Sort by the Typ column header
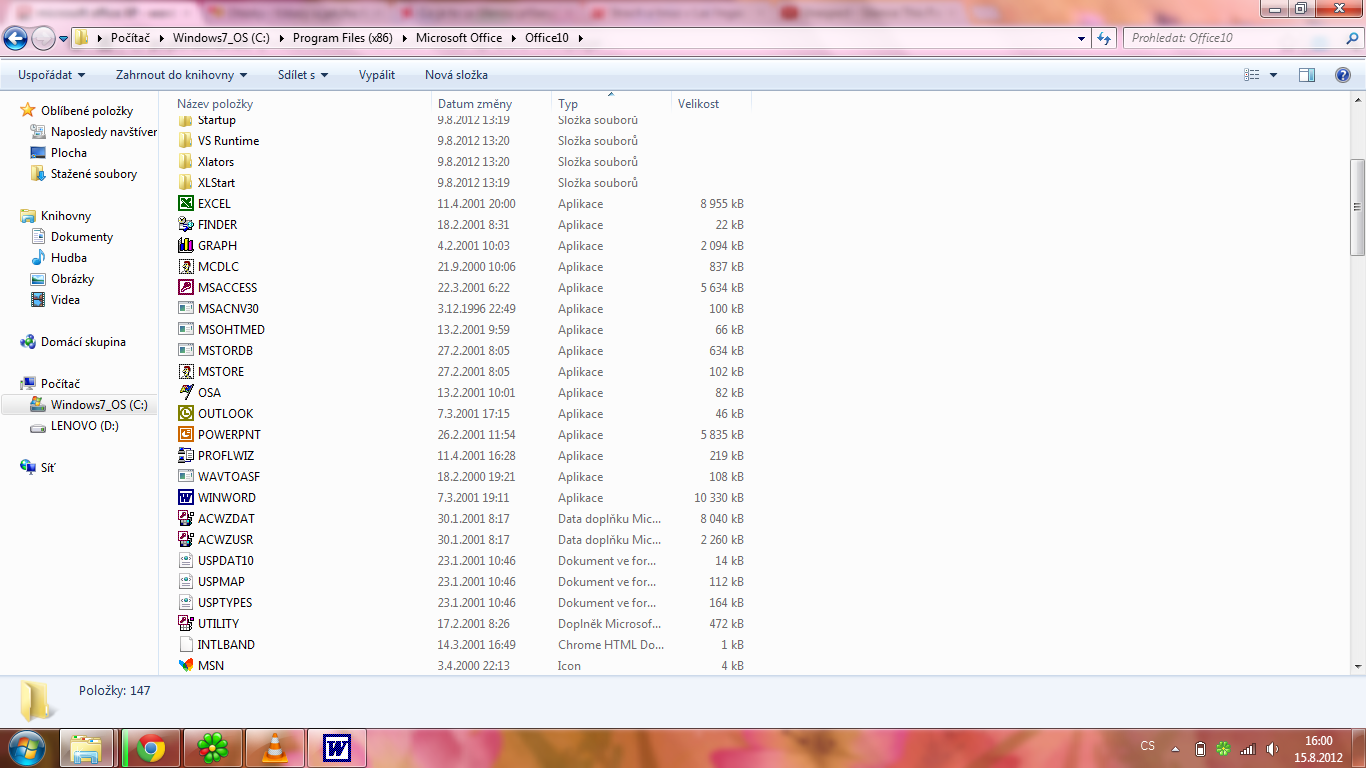 611,104
